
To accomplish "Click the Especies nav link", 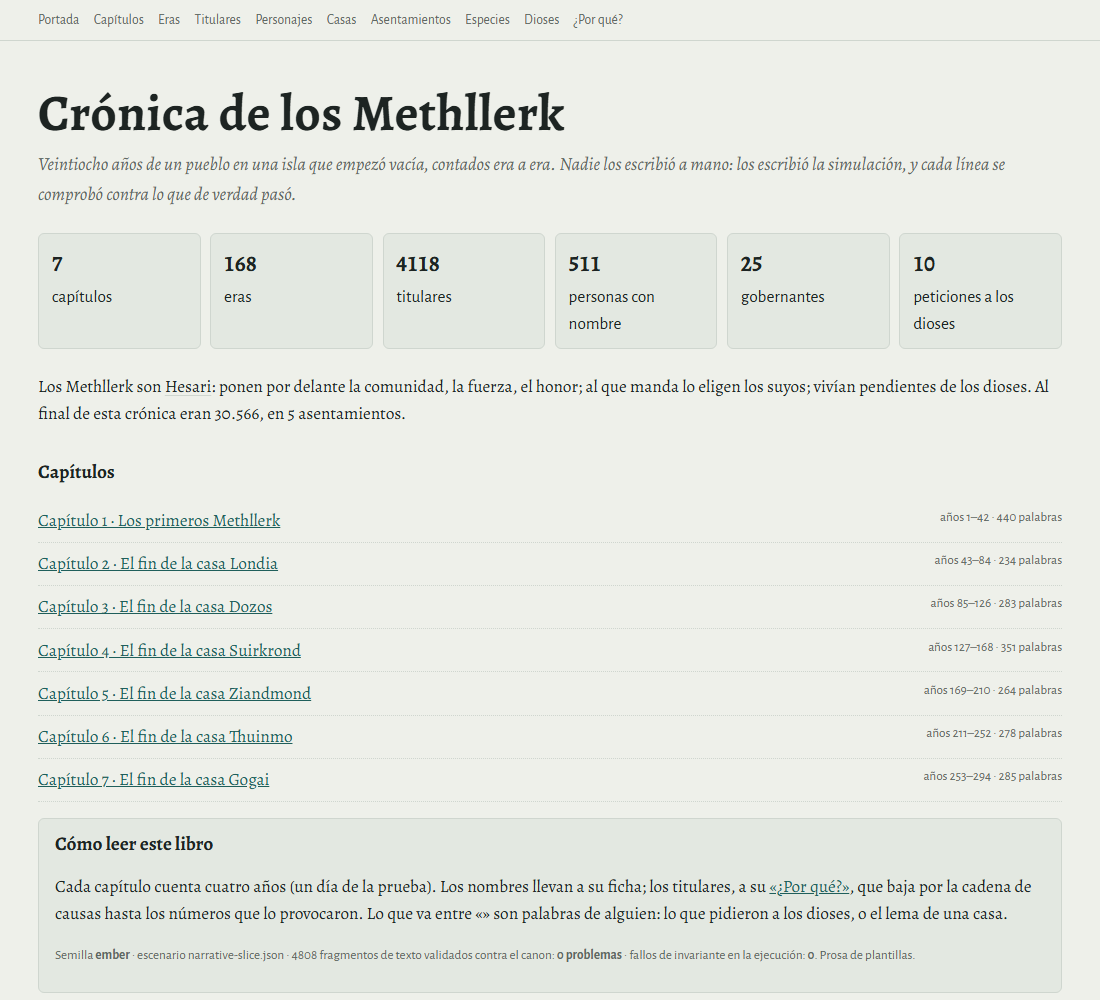I will click(487, 20).
